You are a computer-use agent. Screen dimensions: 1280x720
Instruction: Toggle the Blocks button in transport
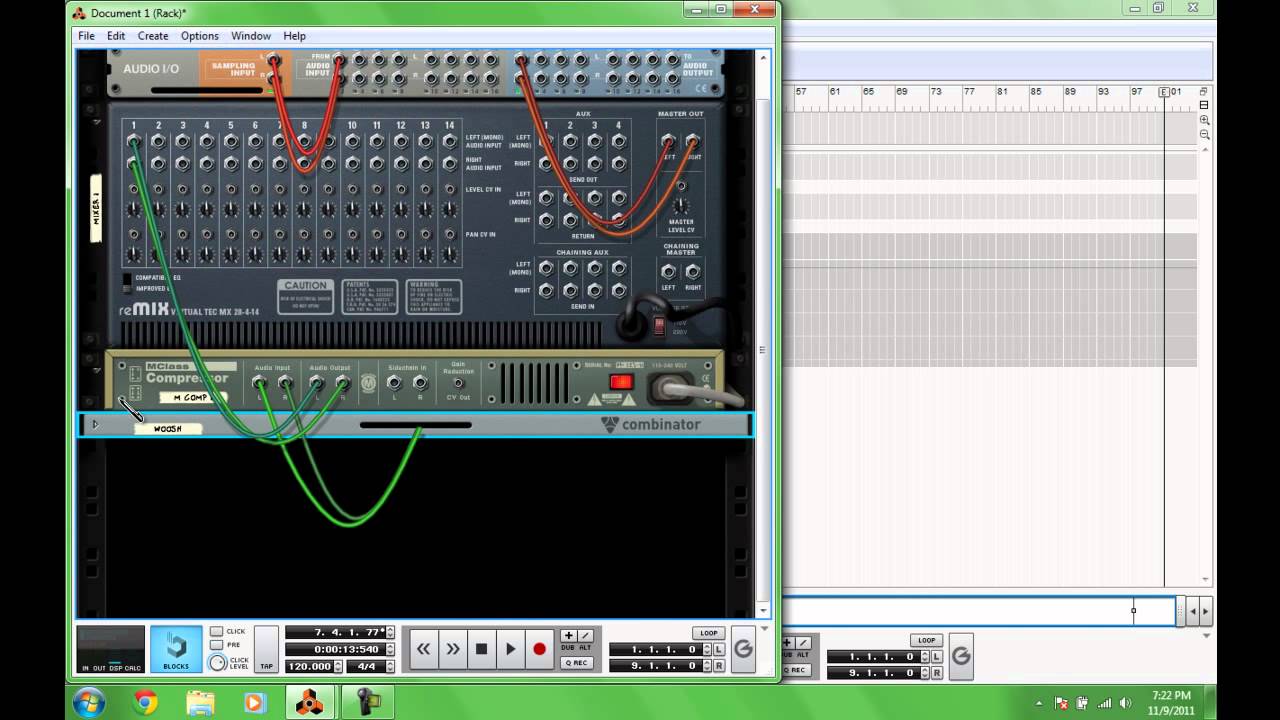point(175,649)
